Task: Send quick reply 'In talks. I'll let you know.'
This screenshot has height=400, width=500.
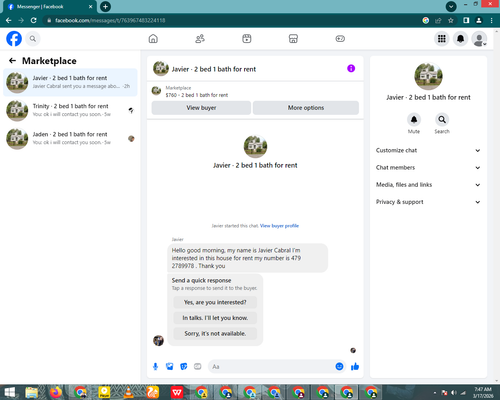Action: pyautogui.click(x=215, y=318)
